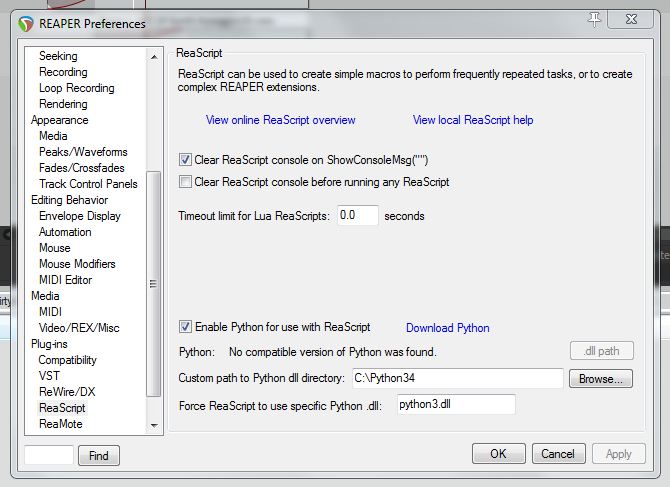Click the OK button
The image size is (670, 487).
click(x=499, y=454)
